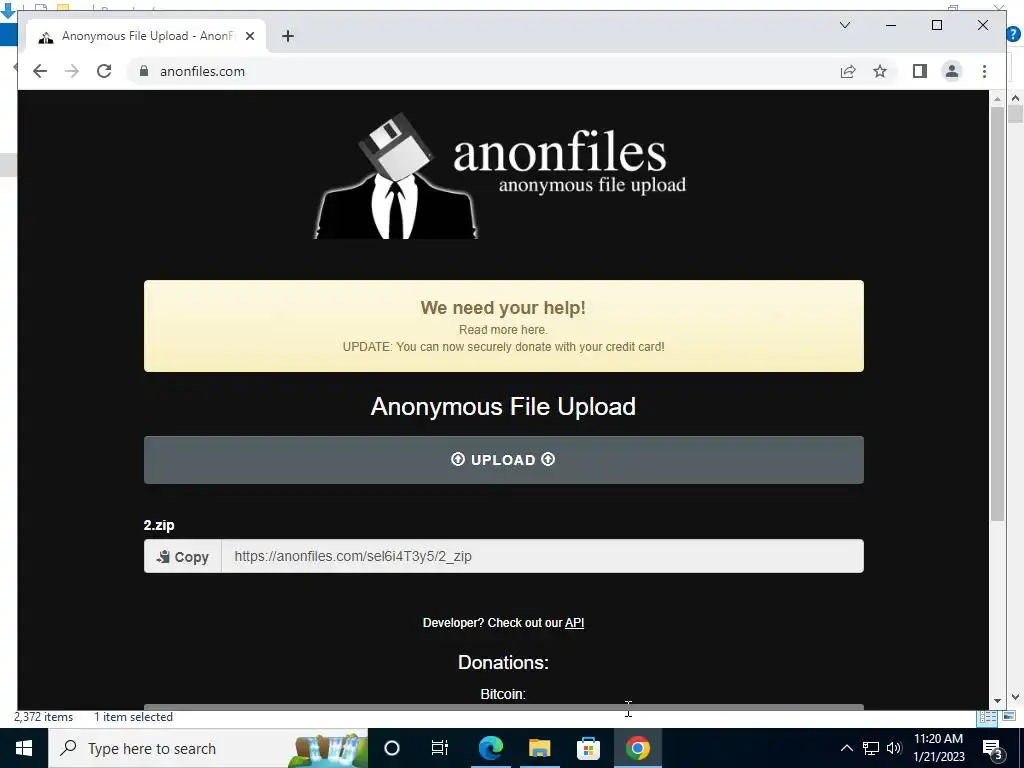
Task: Open Chrome's three-dot menu
Action: (984, 71)
